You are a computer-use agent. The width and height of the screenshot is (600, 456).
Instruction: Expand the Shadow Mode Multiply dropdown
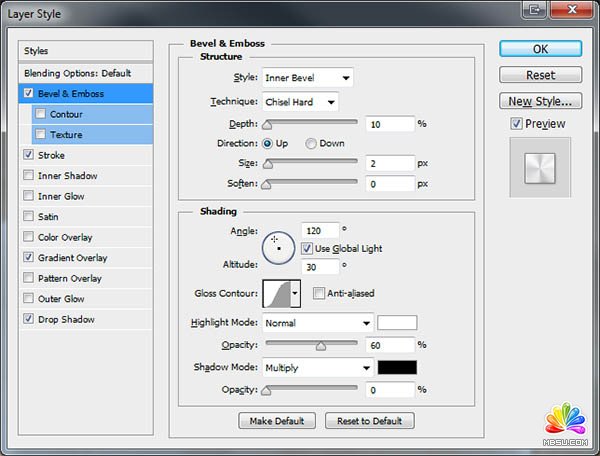point(317,367)
